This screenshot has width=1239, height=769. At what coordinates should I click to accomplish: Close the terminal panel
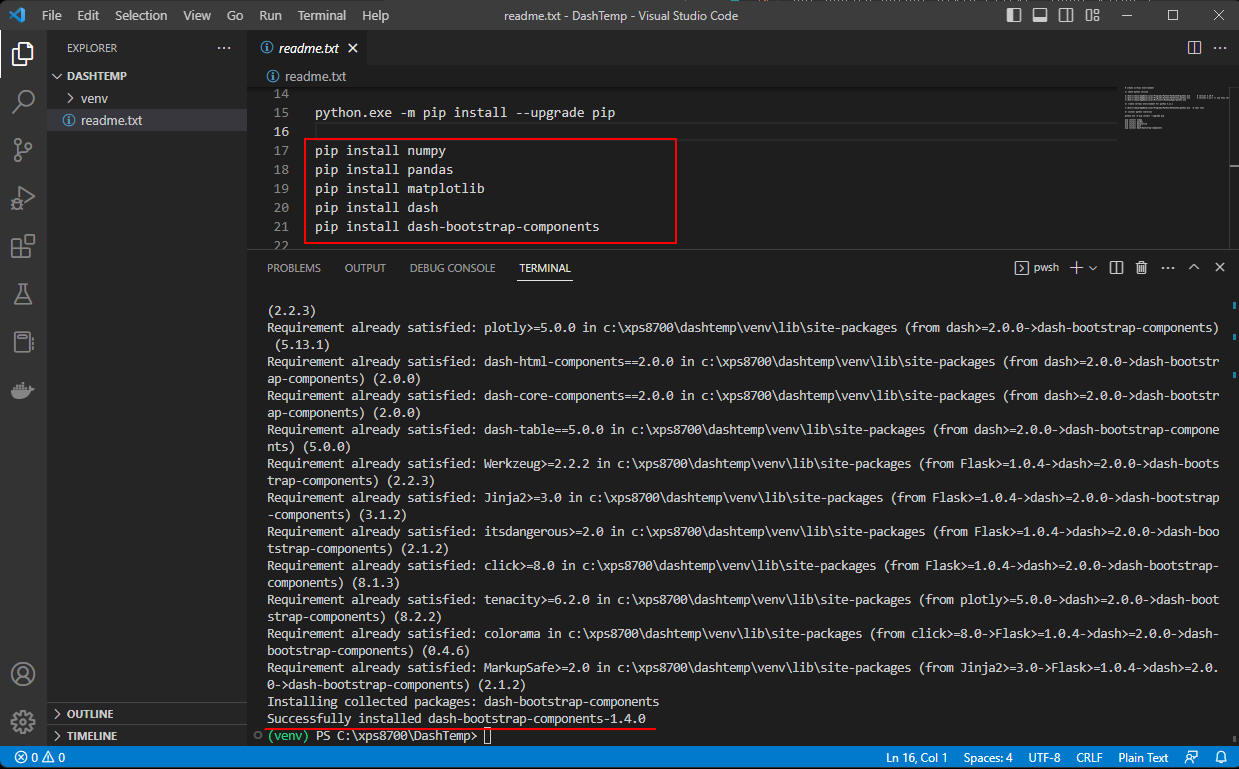pyautogui.click(x=1220, y=268)
